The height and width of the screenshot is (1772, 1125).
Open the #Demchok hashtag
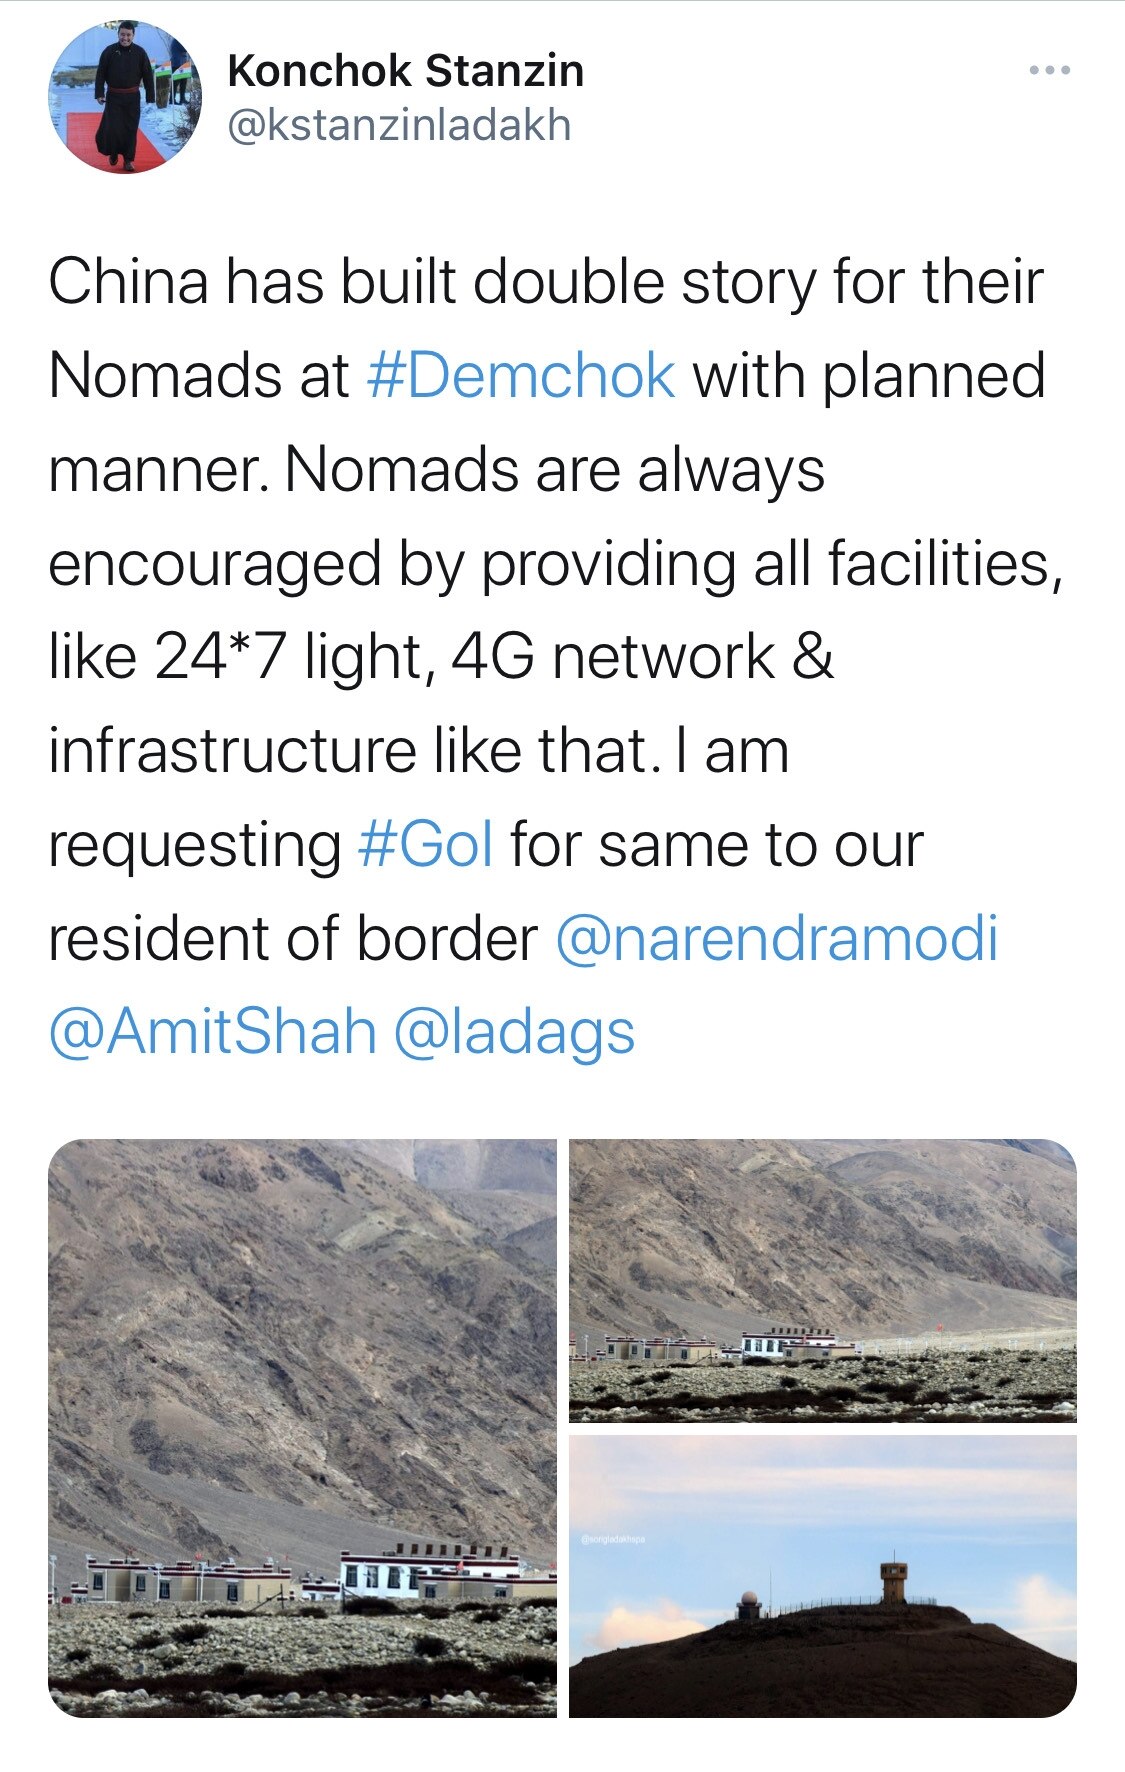pyautogui.click(x=521, y=376)
